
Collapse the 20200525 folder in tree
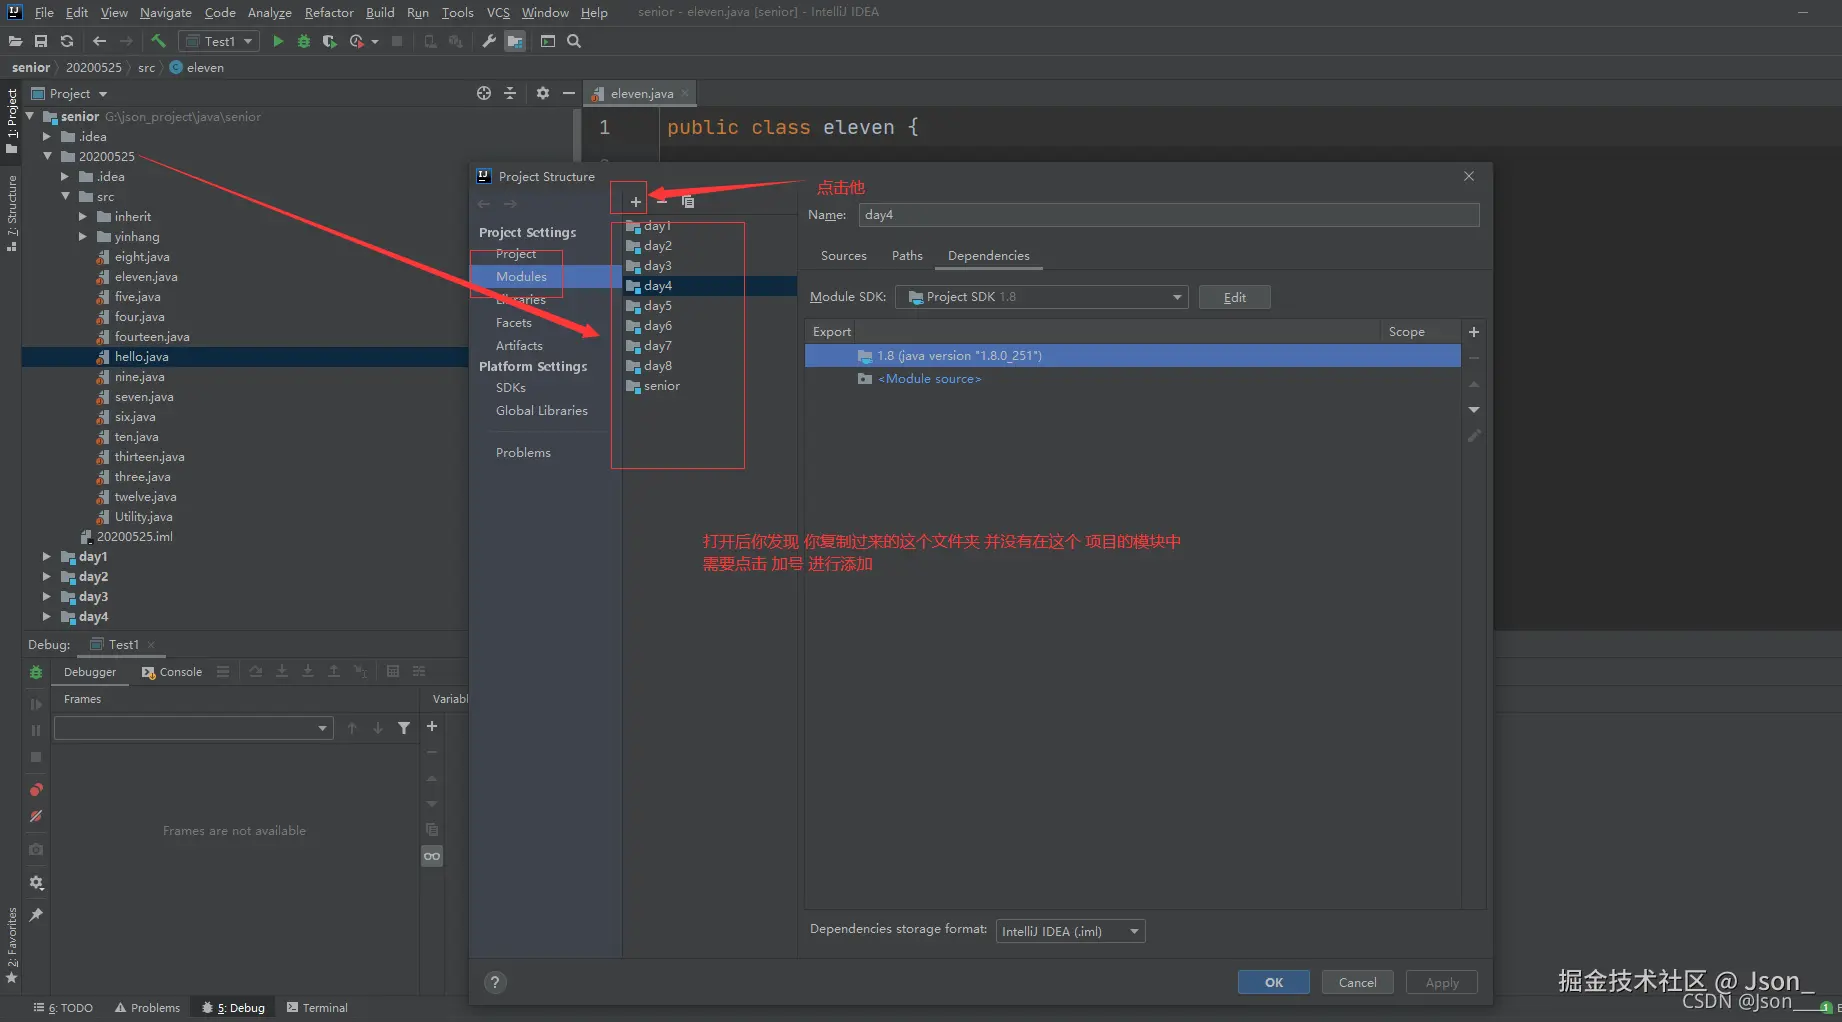click(47, 156)
